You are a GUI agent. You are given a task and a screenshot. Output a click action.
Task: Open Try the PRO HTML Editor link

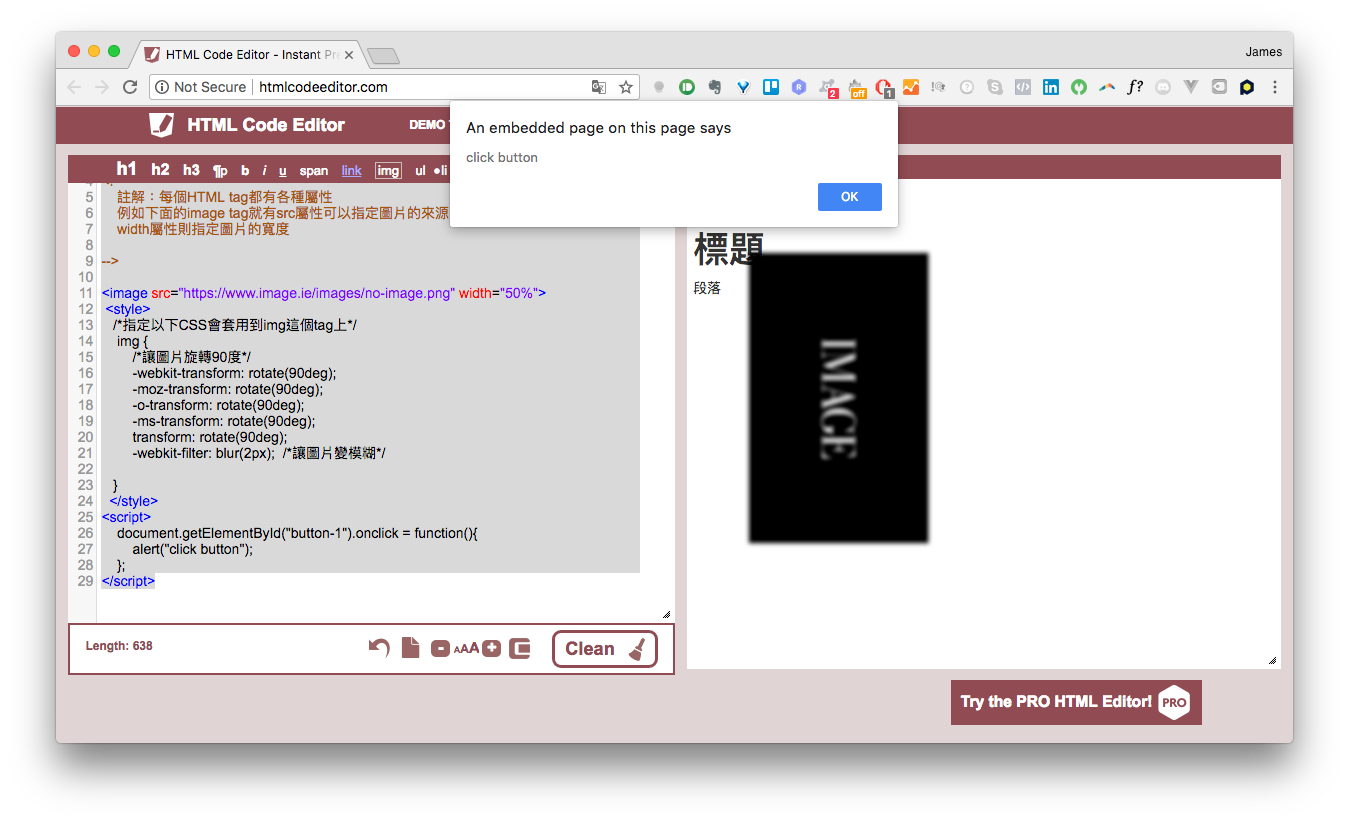(x=1076, y=702)
